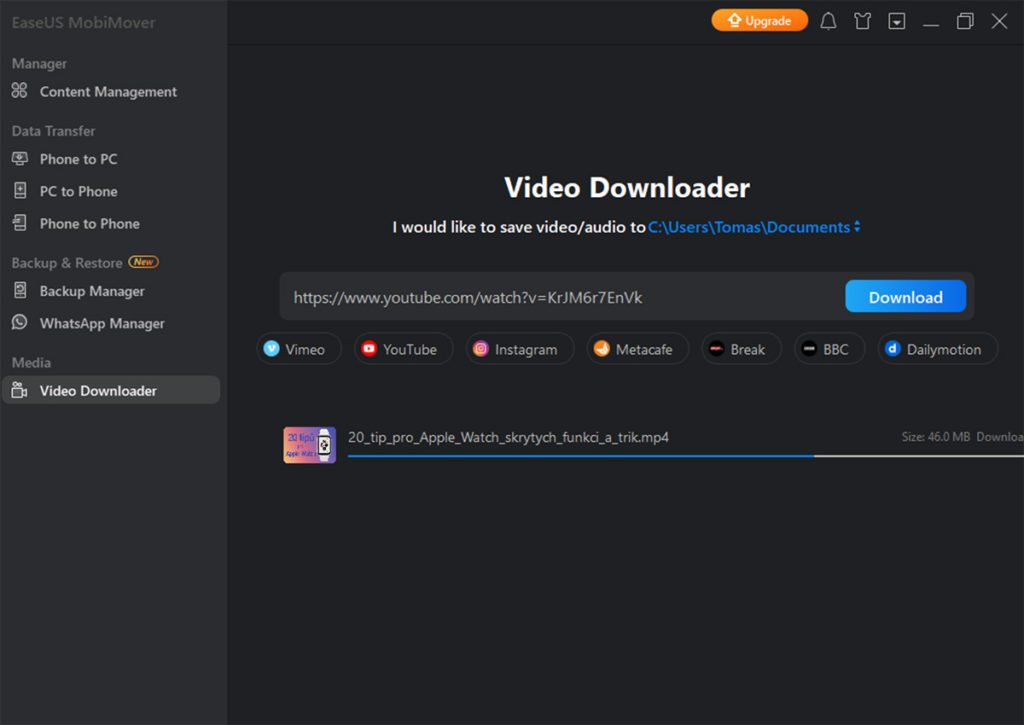Choose Metacafe site label
1024x725 pixels.
tap(644, 349)
